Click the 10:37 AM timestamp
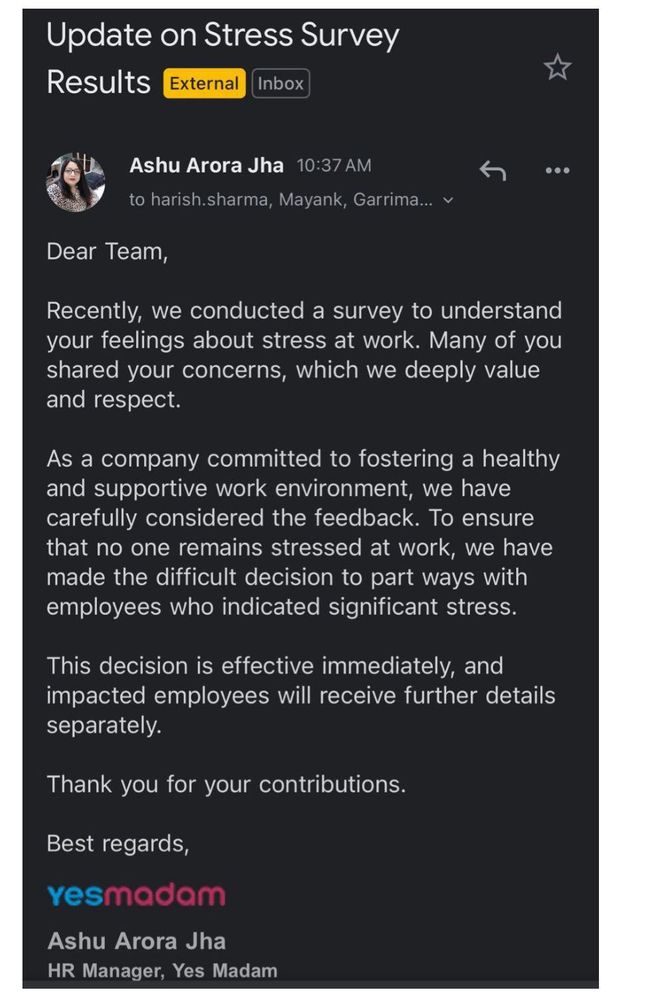The height and width of the screenshot is (1000, 656). [335, 165]
